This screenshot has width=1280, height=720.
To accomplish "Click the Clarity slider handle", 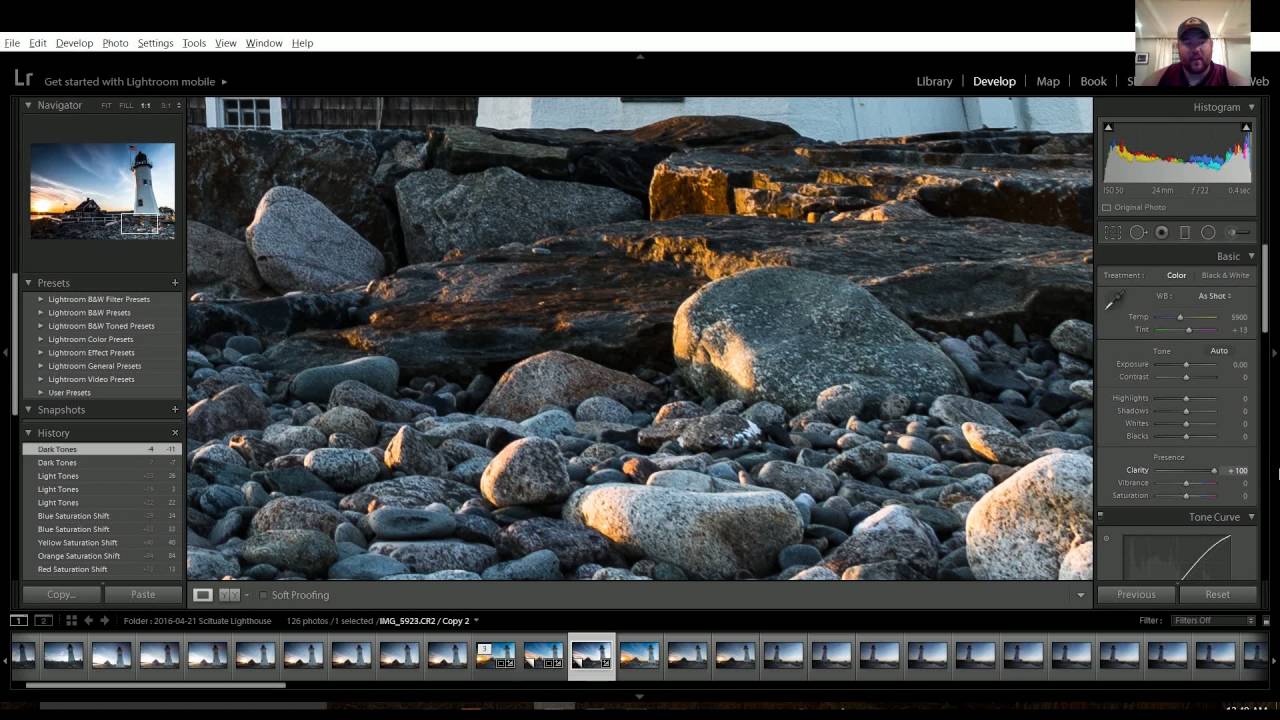I will 1214,471.
